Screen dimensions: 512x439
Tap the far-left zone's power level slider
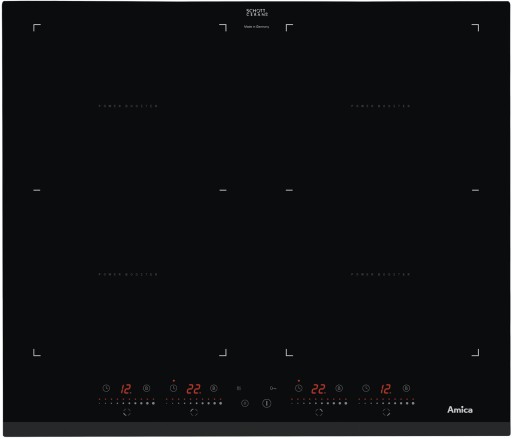pos(127,401)
